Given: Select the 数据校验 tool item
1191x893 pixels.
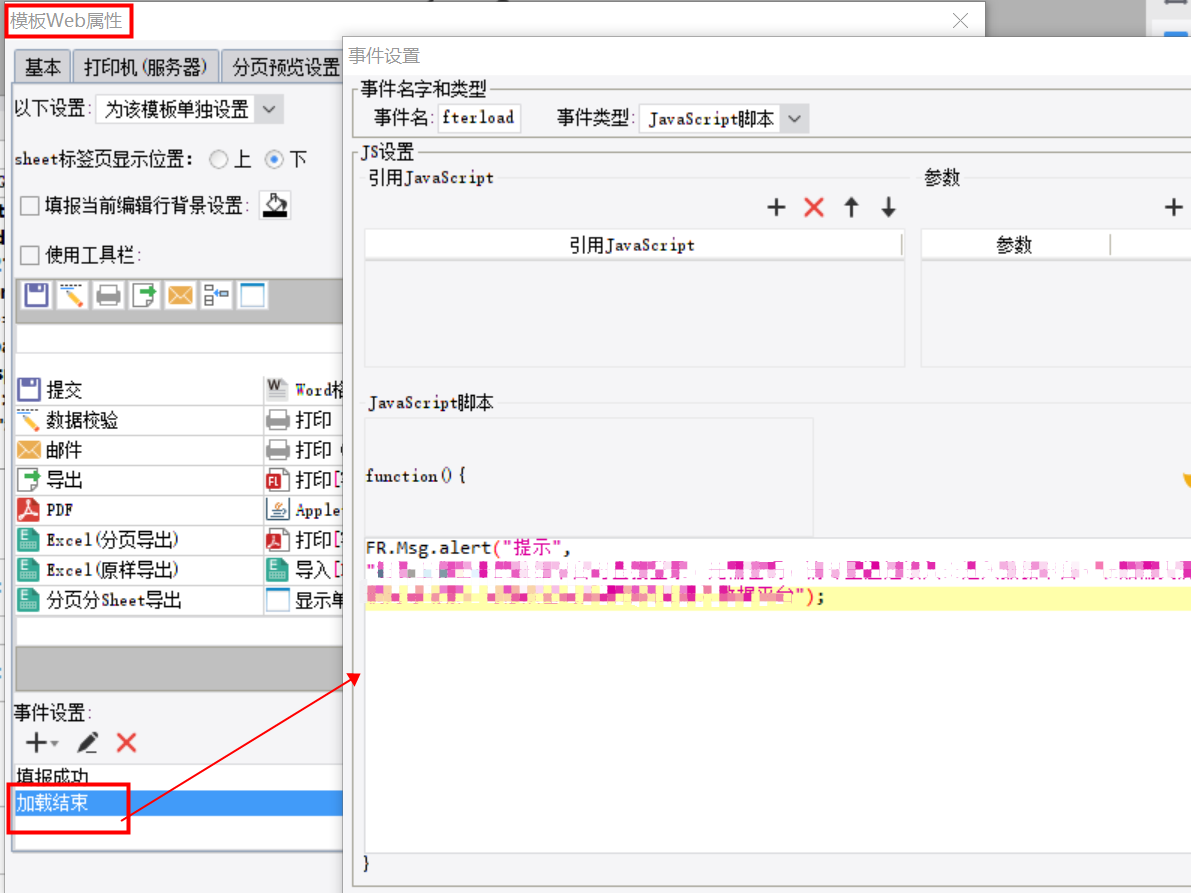Looking at the screenshot, I should click(x=139, y=420).
